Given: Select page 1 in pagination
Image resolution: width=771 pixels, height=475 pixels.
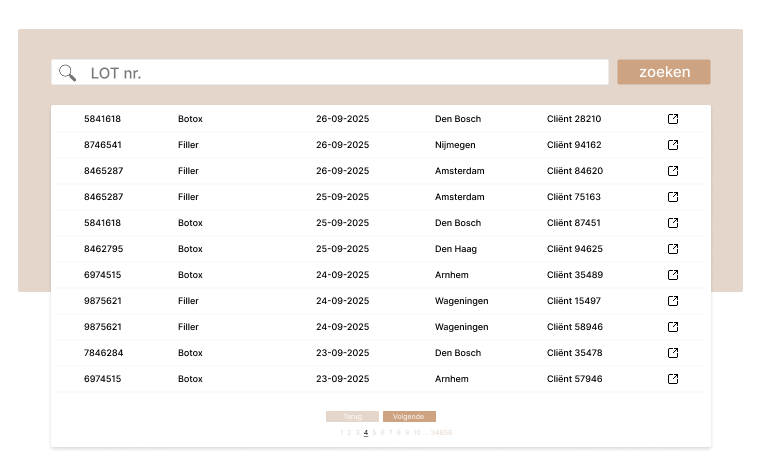Looking at the screenshot, I should click(x=341, y=433).
